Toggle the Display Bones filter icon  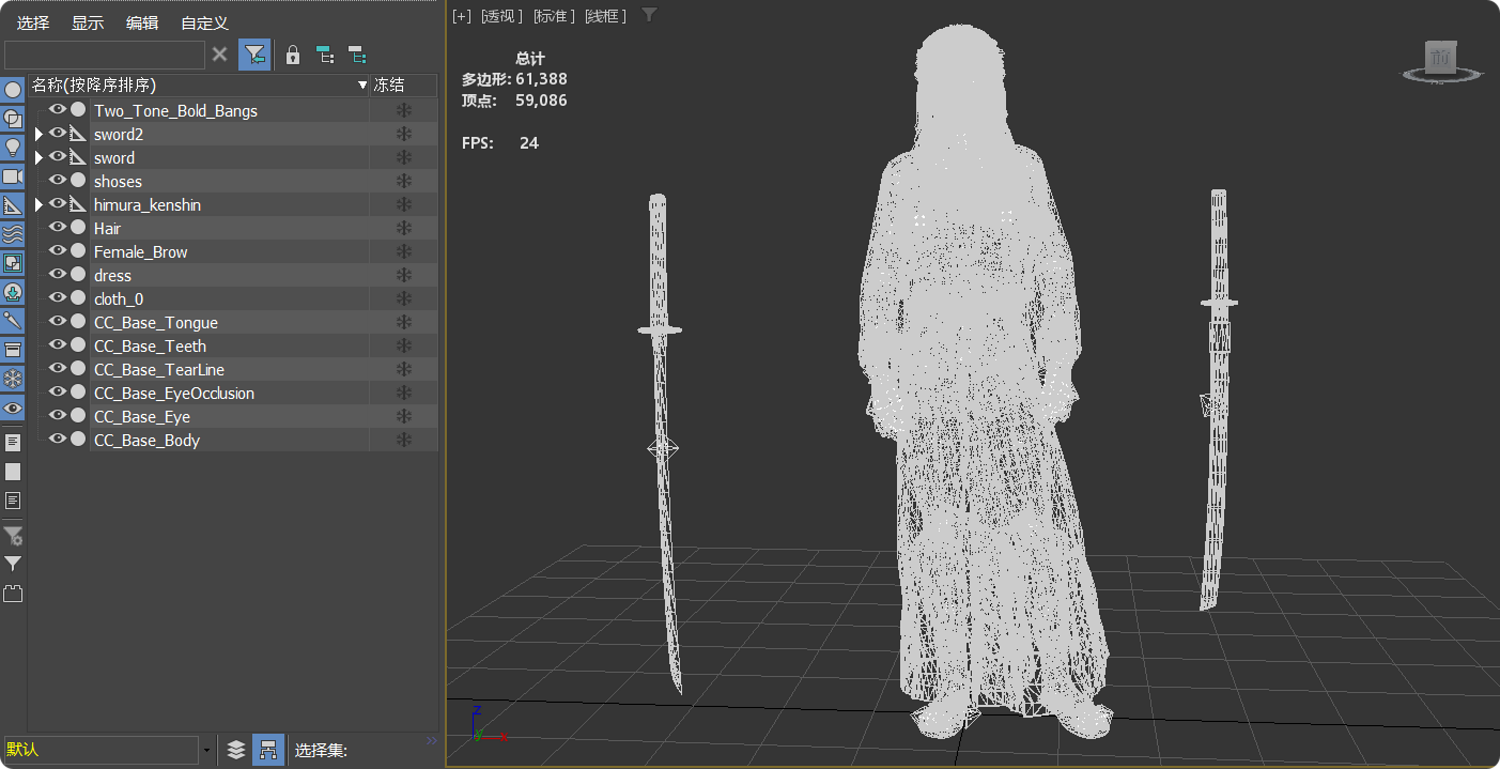(12, 321)
